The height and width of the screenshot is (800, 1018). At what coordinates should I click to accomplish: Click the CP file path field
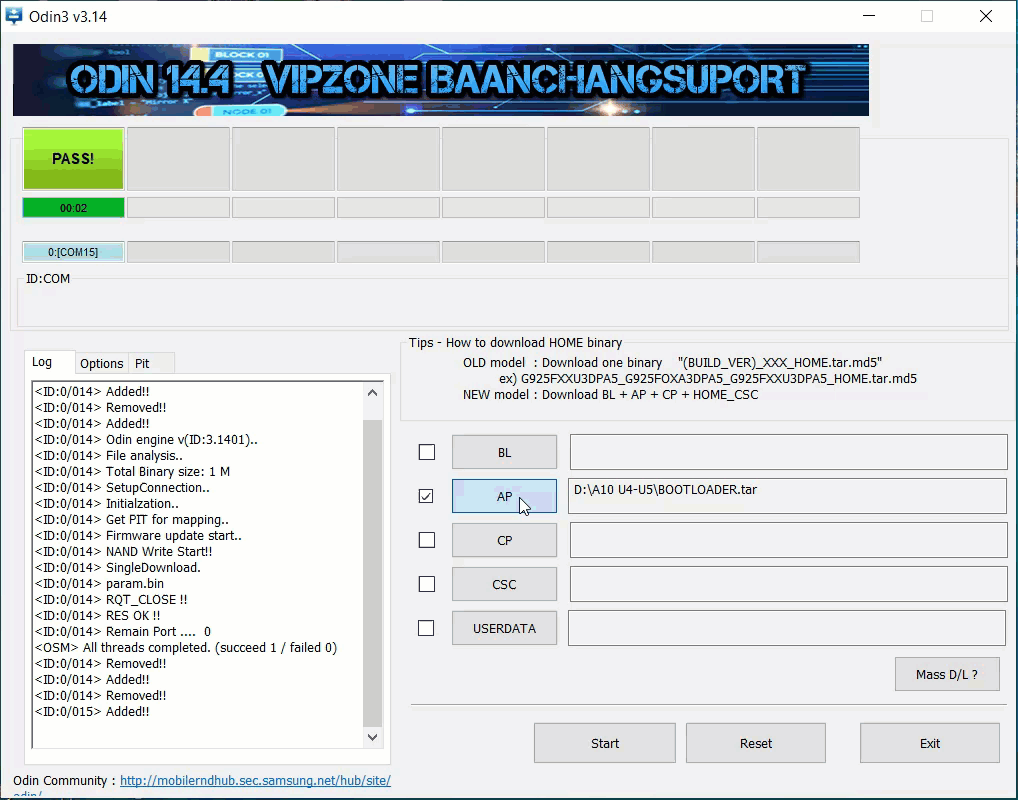pos(789,540)
